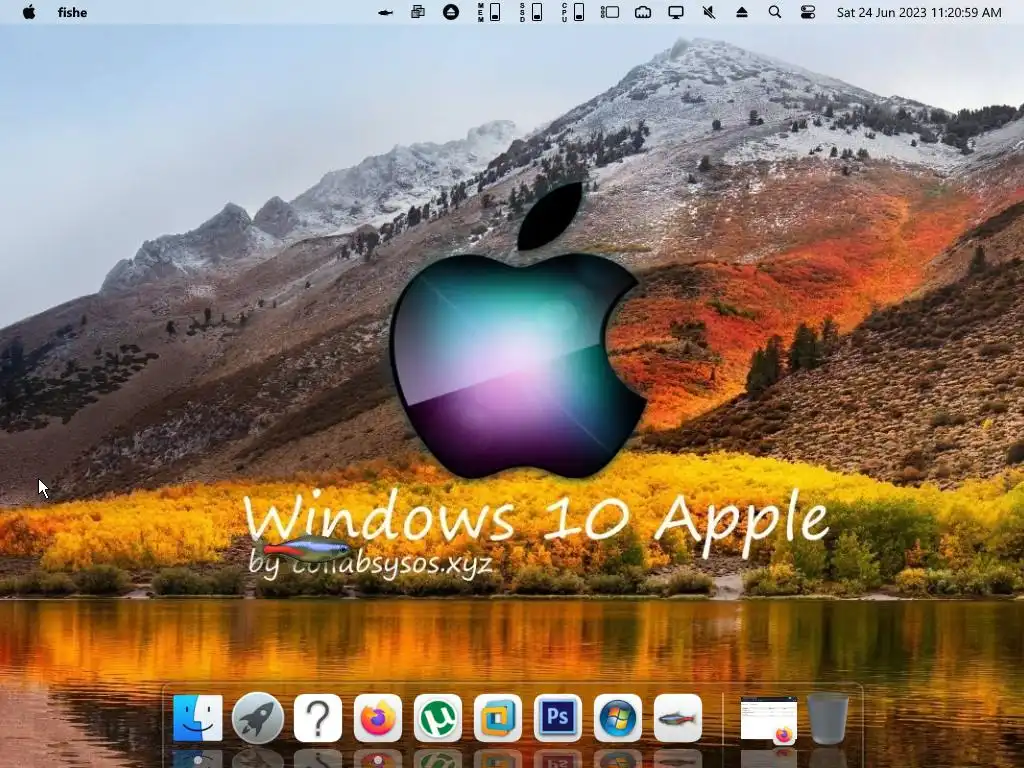Click the display monitor icon in menu bar
The height and width of the screenshot is (768, 1024).
tap(676, 12)
